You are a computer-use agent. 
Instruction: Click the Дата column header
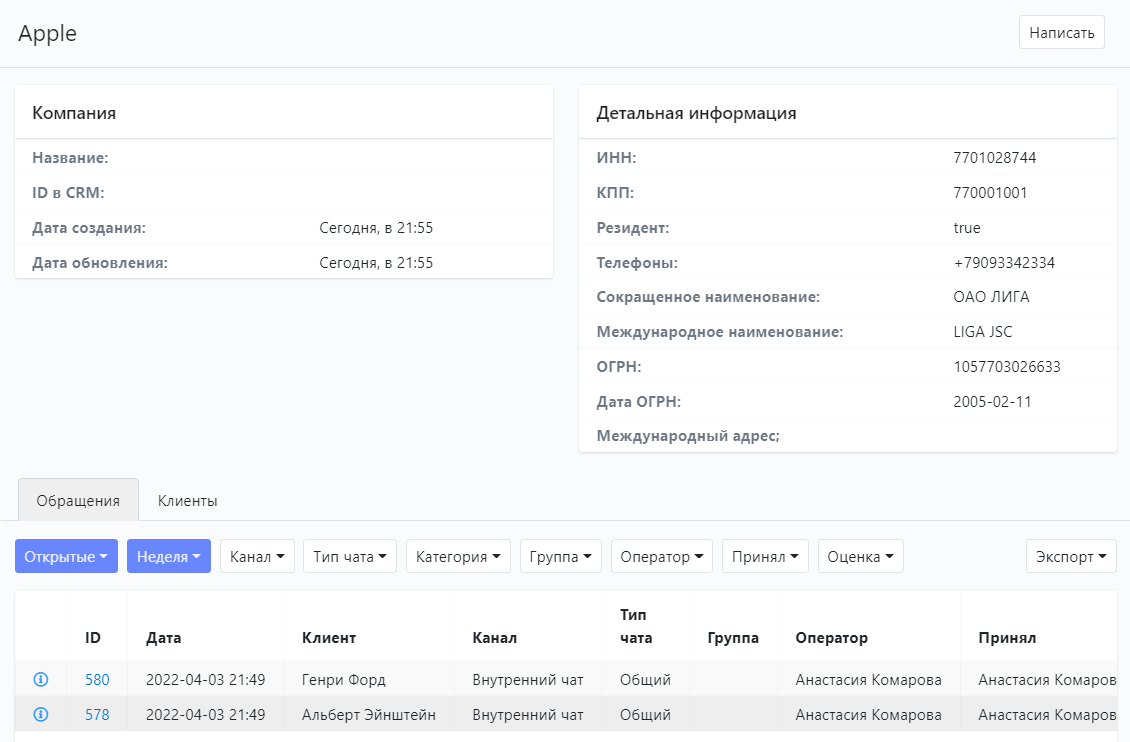[x=164, y=638]
